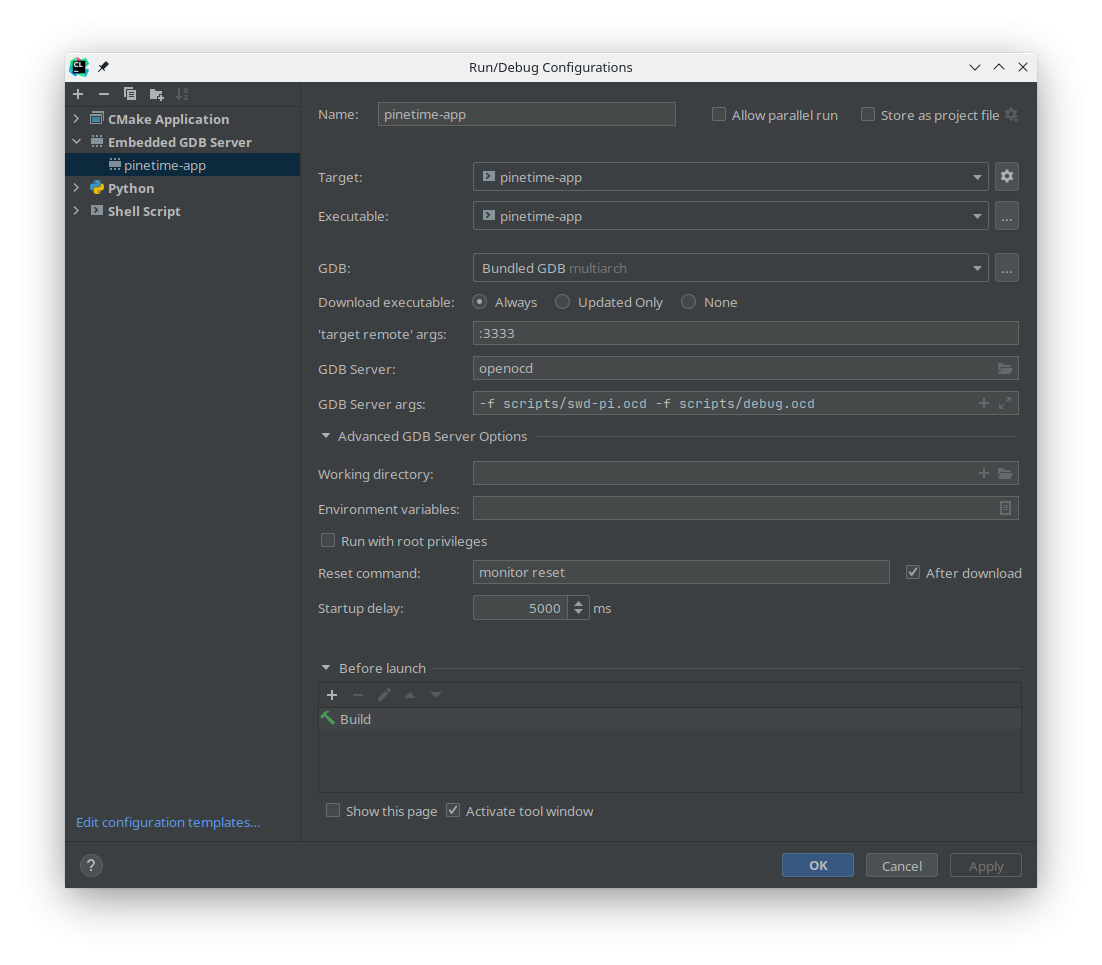The height and width of the screenshot is (965, 1102).
Task: Collapse Advanced GDB Server Options section
Action: (x=326, y=436)
